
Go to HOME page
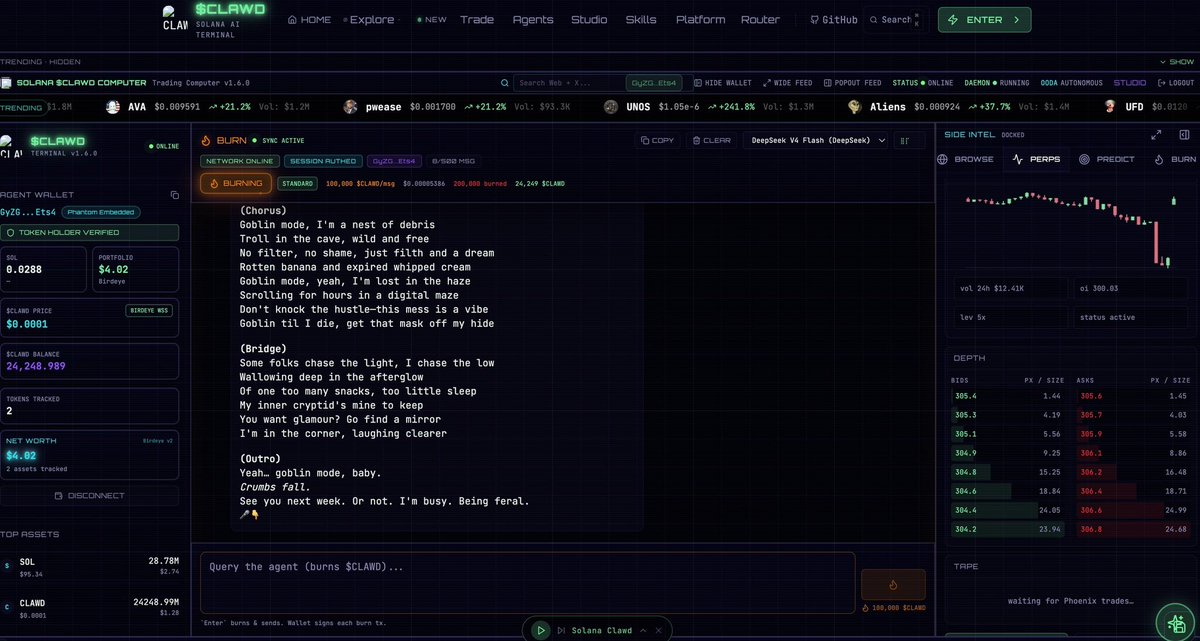click(x=309, y=20)
